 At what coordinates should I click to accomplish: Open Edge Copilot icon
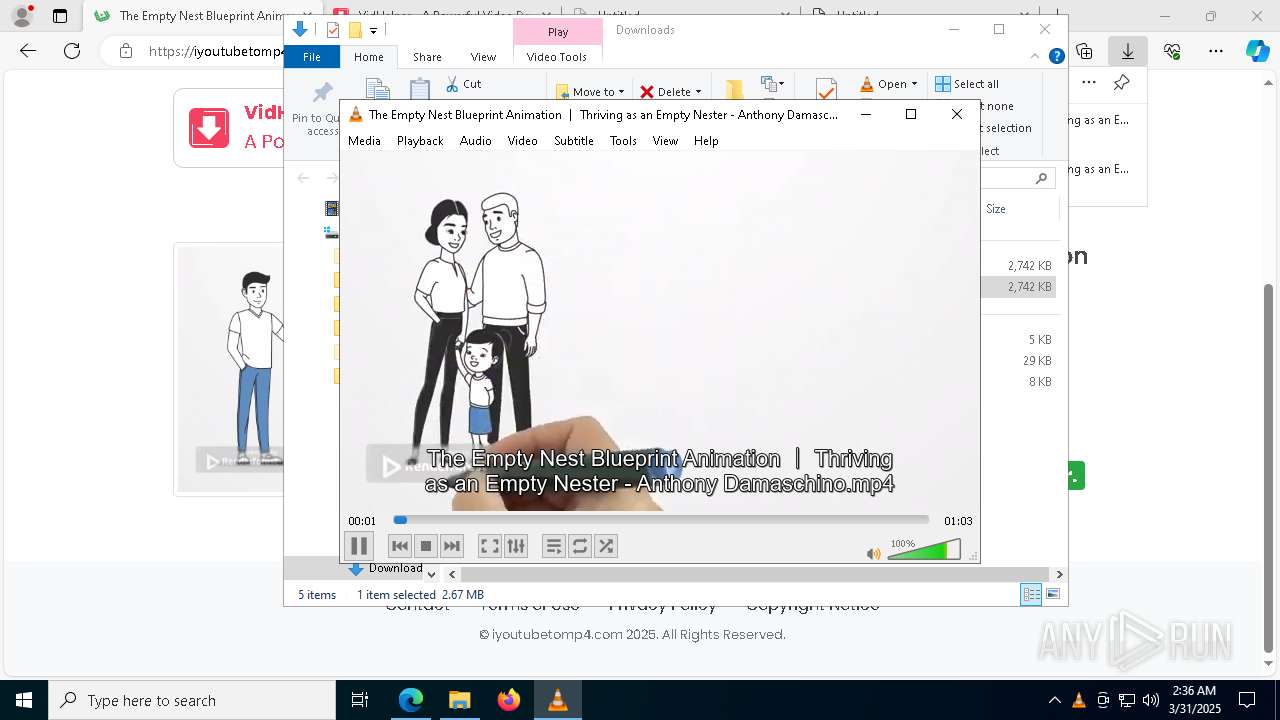tap(1257, 51)
